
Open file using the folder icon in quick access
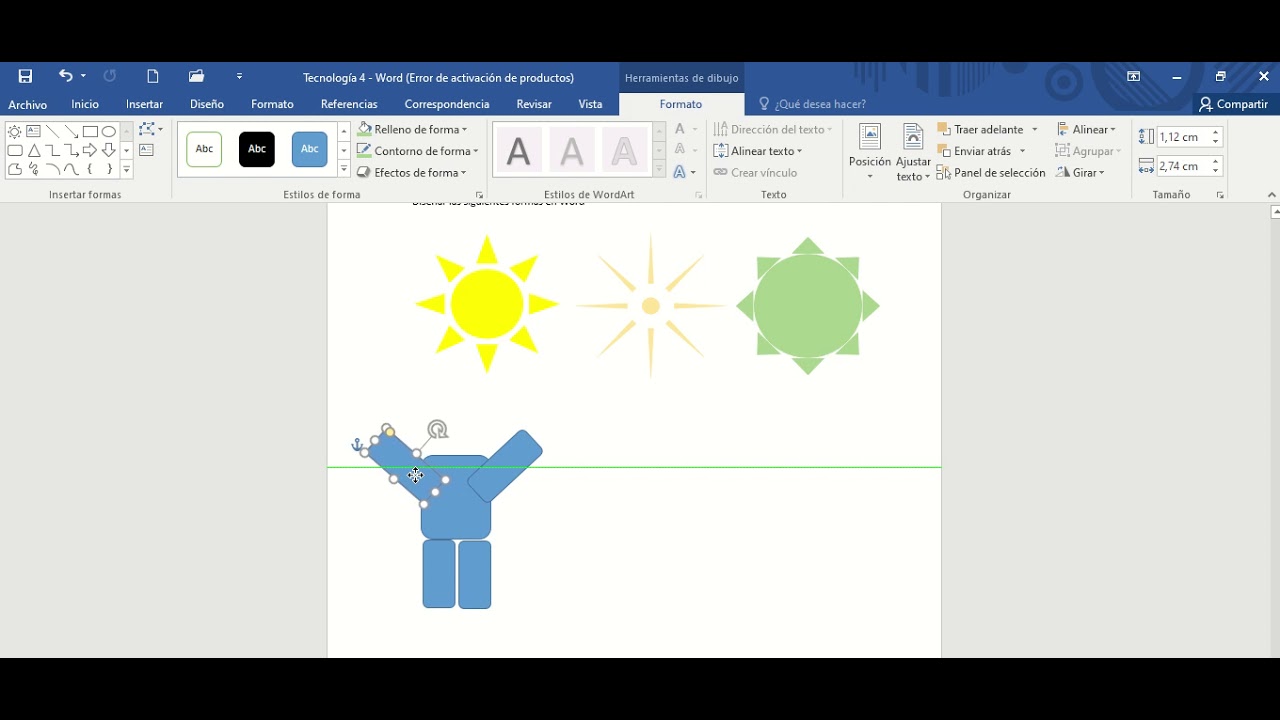(x=196, y=76)
